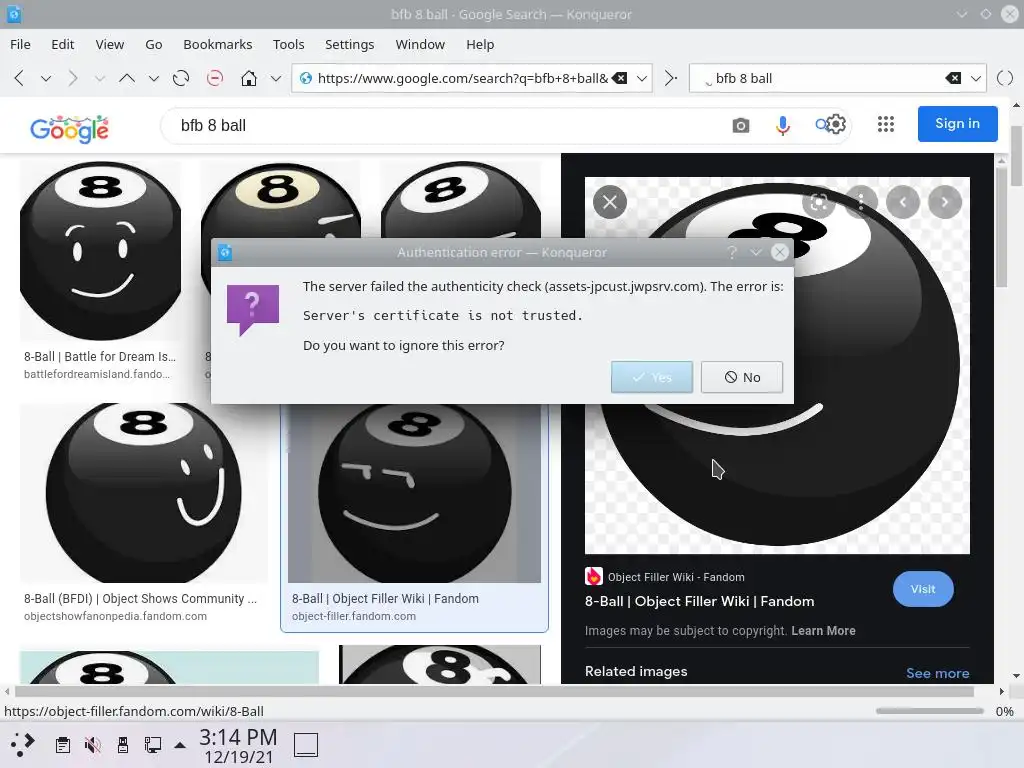Open the Forward history dropdown

(x=99, y=78)
